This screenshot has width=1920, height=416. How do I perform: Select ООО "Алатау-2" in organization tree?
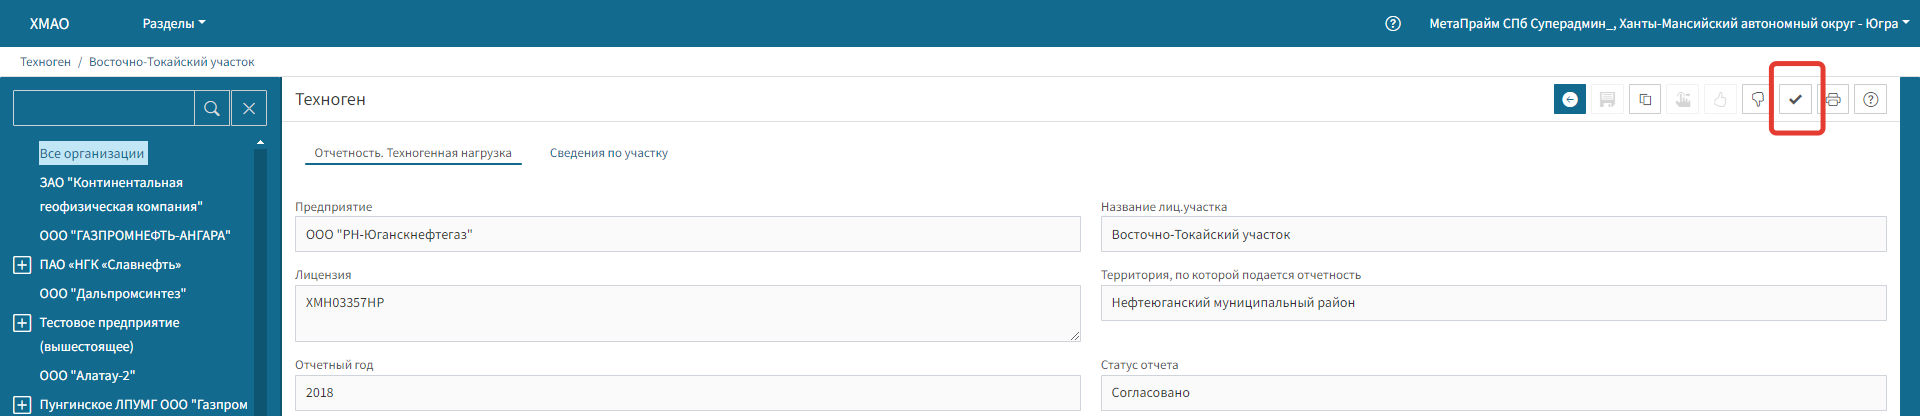87,376
